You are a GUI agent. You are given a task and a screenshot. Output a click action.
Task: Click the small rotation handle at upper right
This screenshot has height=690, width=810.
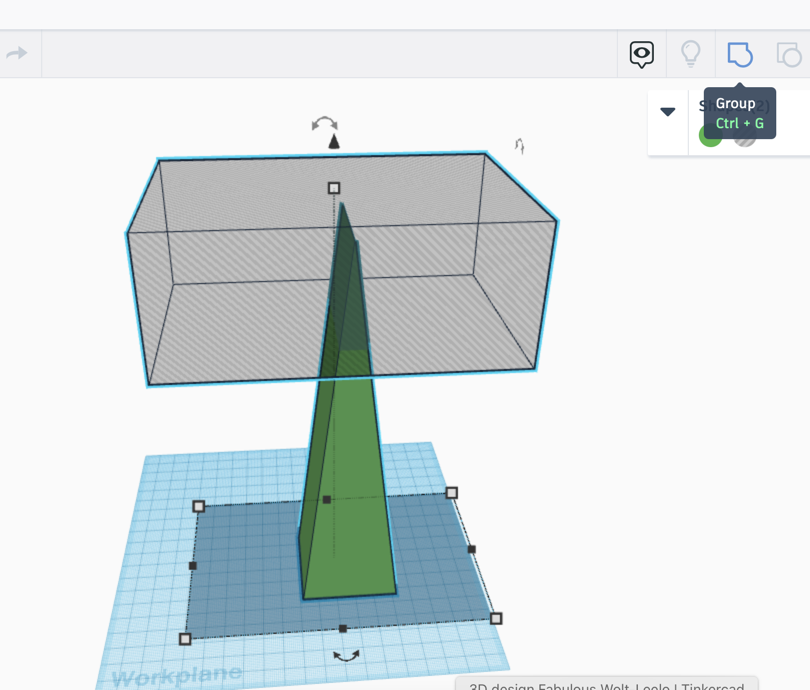pyautogui.click(x=520, y=146)
